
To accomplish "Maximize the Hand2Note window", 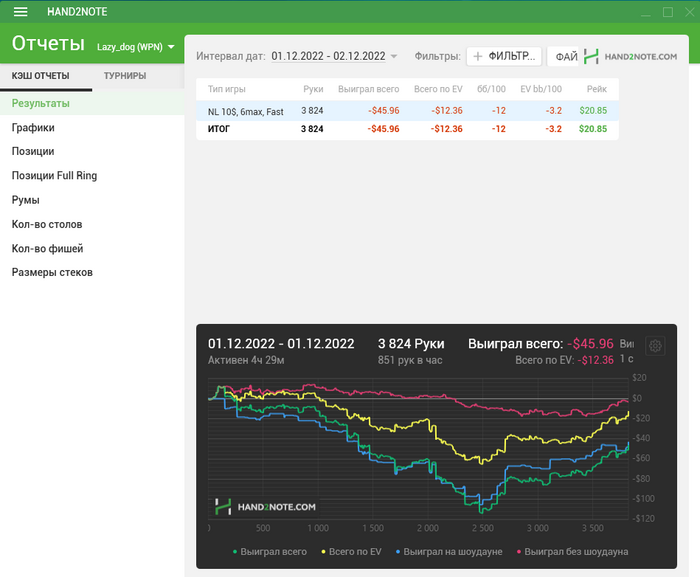I will pos(668,12).
